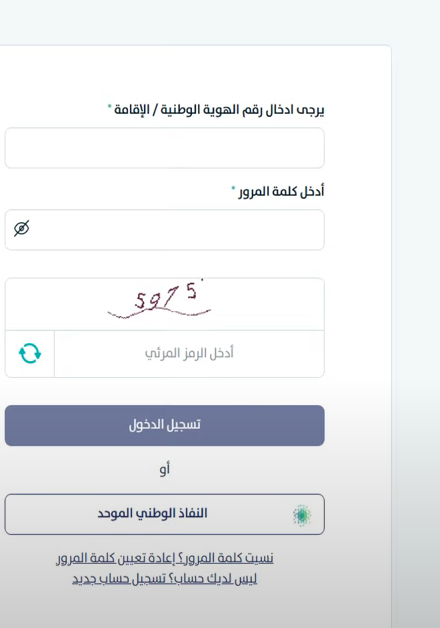Screen dimensions: 440x628
Task: Click the ليس لديك حساب؟ link text
Action: pyautogui.click(x=211, y=579)
